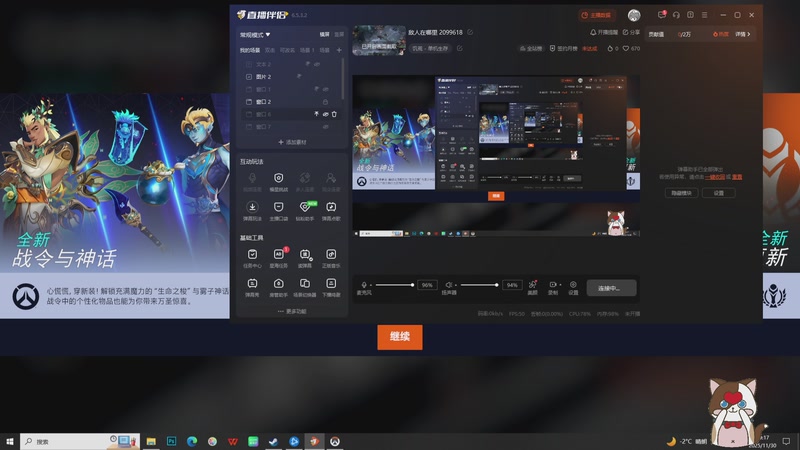Click the 连接中 start button

(611, 288)
